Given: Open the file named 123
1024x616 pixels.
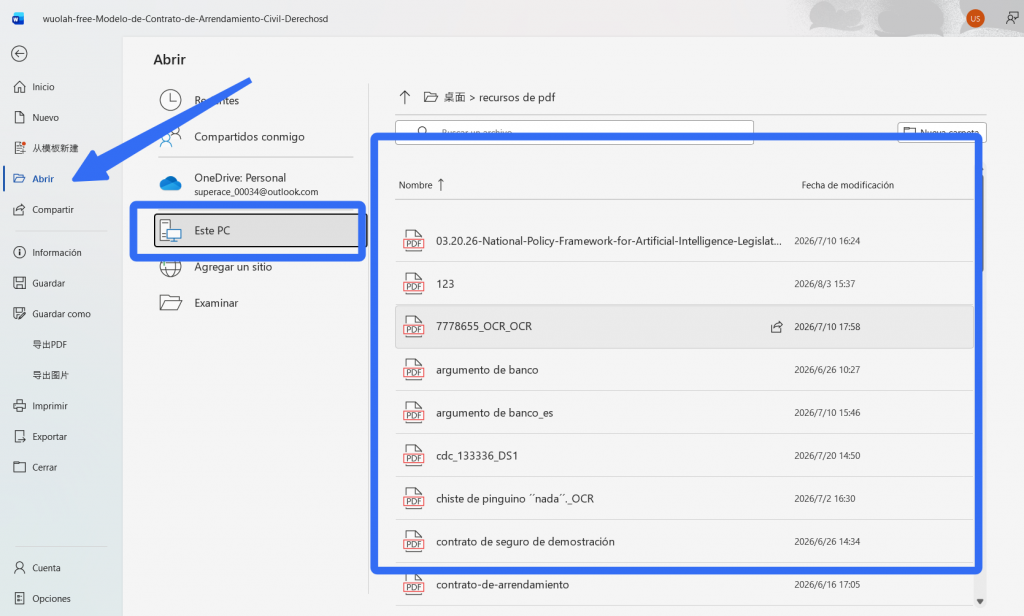Looking at the screenshot, I should tap(684, 284).
